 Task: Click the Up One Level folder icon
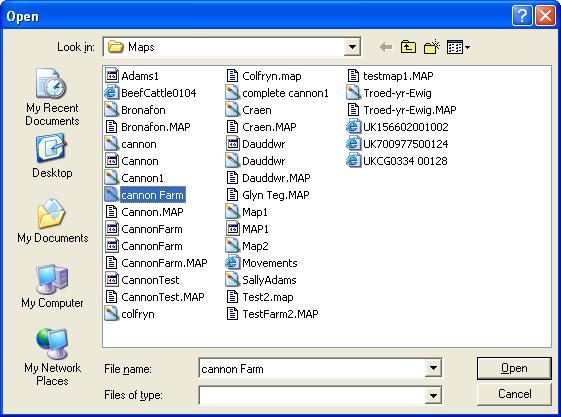(408, 47)
